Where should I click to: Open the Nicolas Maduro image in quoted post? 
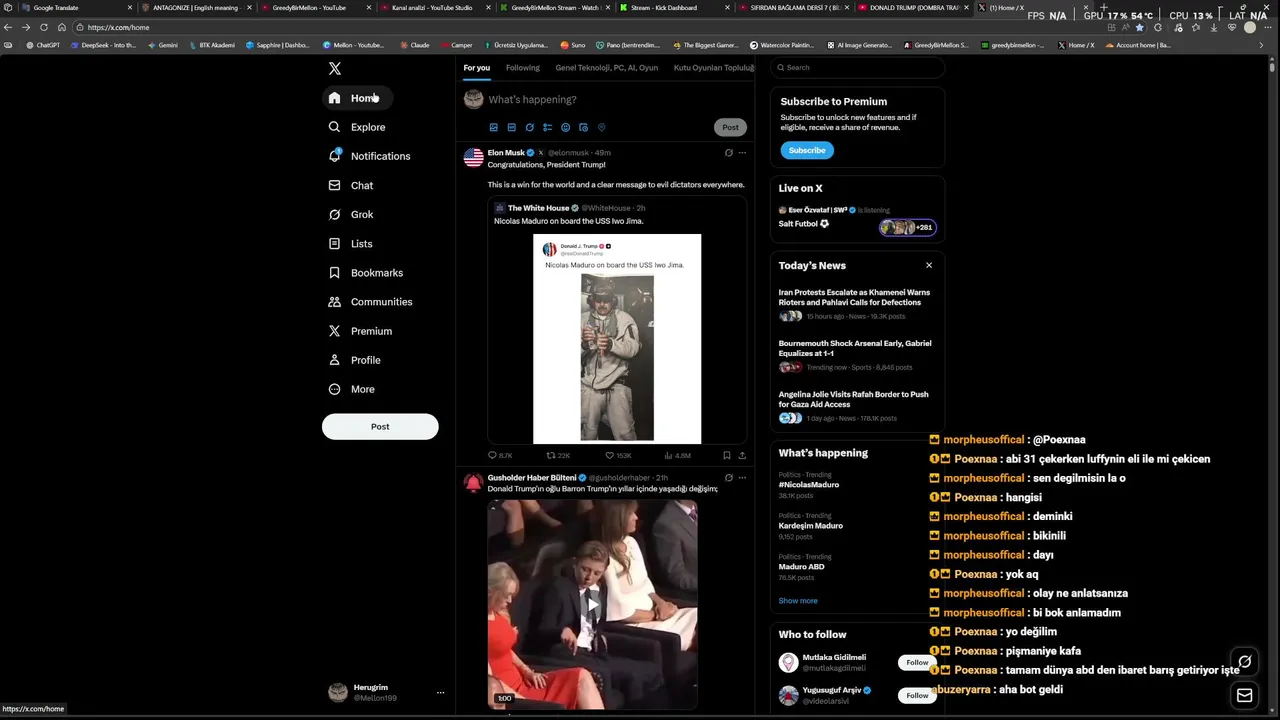coord(617,338)
